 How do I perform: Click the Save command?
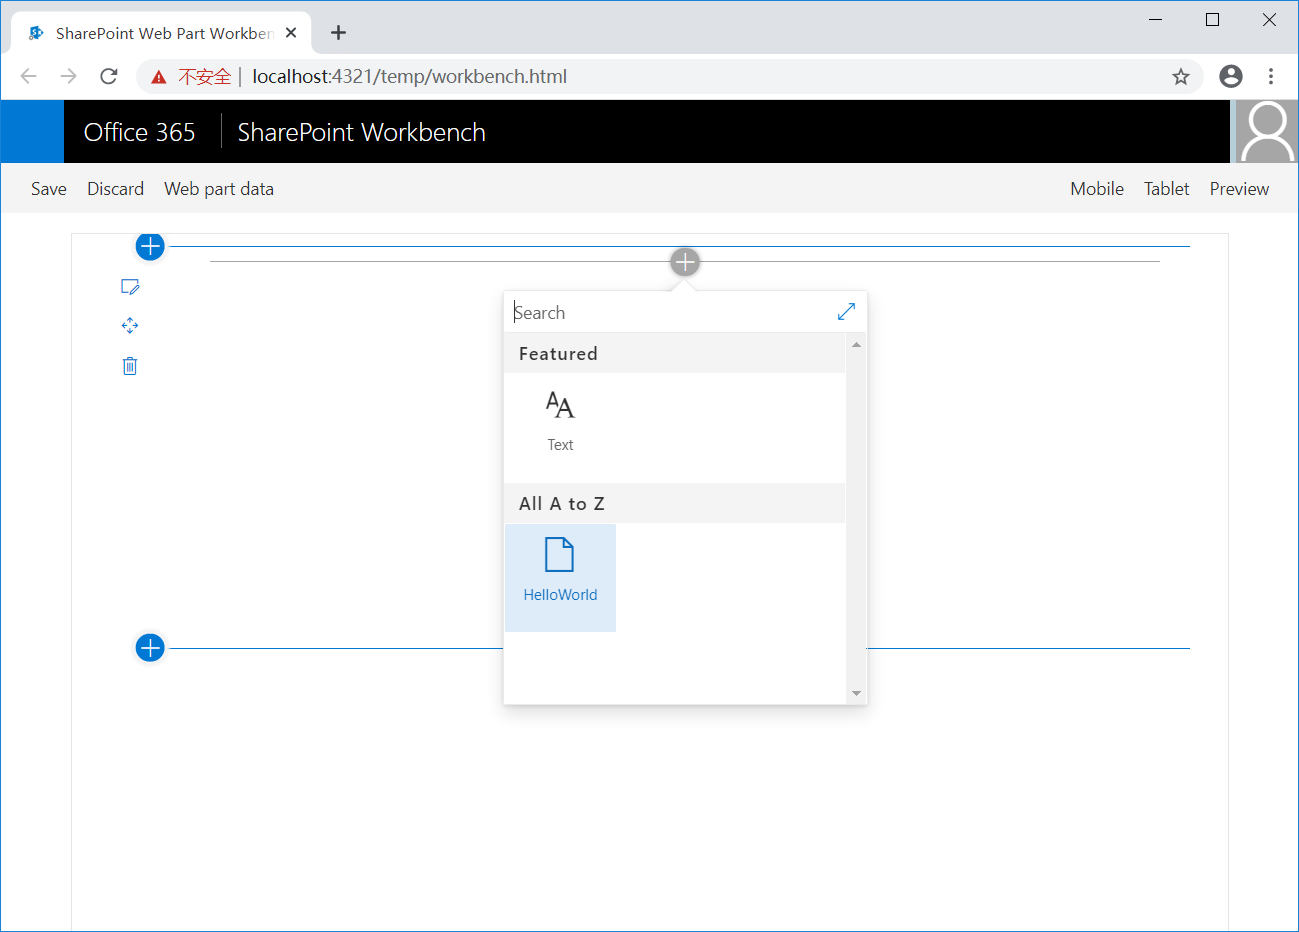point(49,189)
